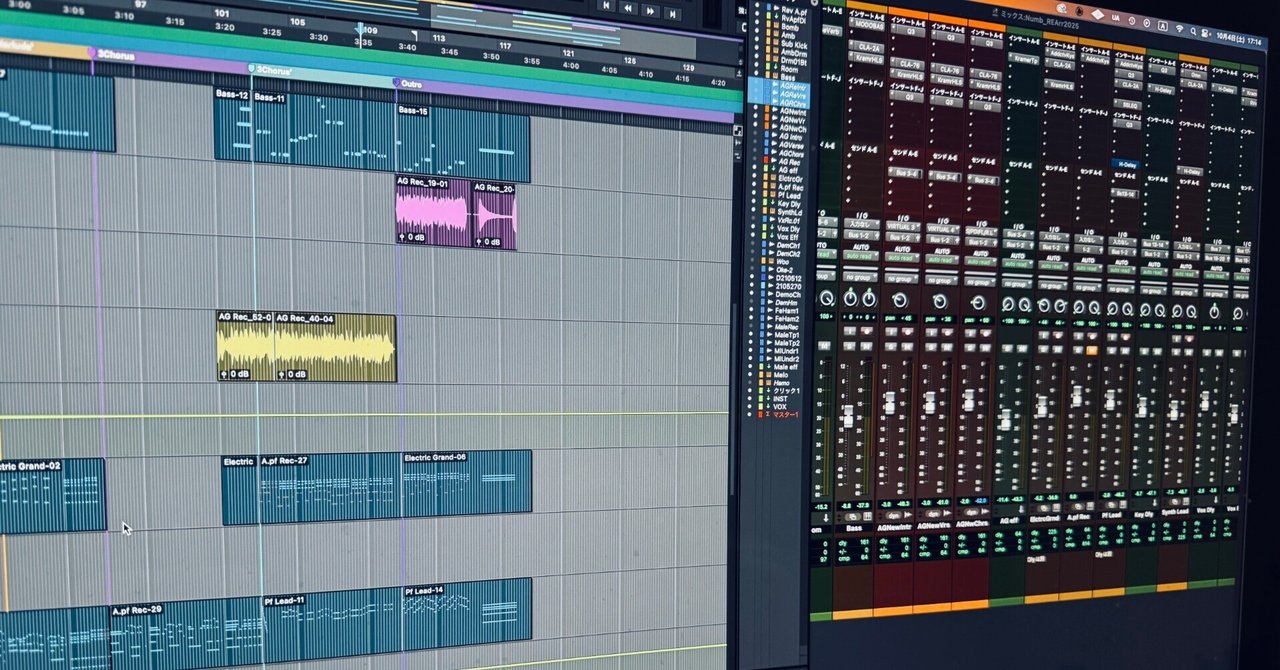The width and height of the screenshot is (1280, 670).
Task: Click the AGNewIntr pan knob
Action: tap(900, 300)
